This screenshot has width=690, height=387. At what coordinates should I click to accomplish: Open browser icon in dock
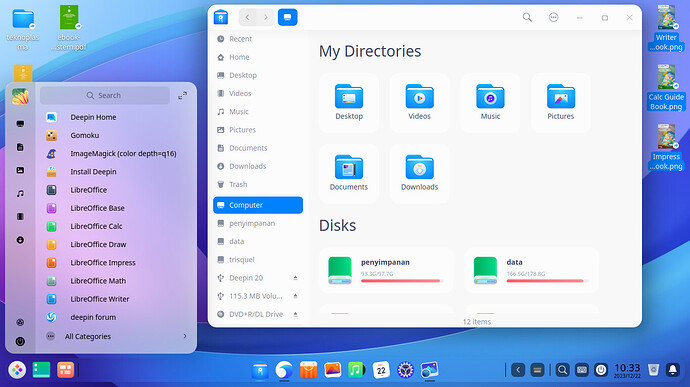[x=284, y=370]
